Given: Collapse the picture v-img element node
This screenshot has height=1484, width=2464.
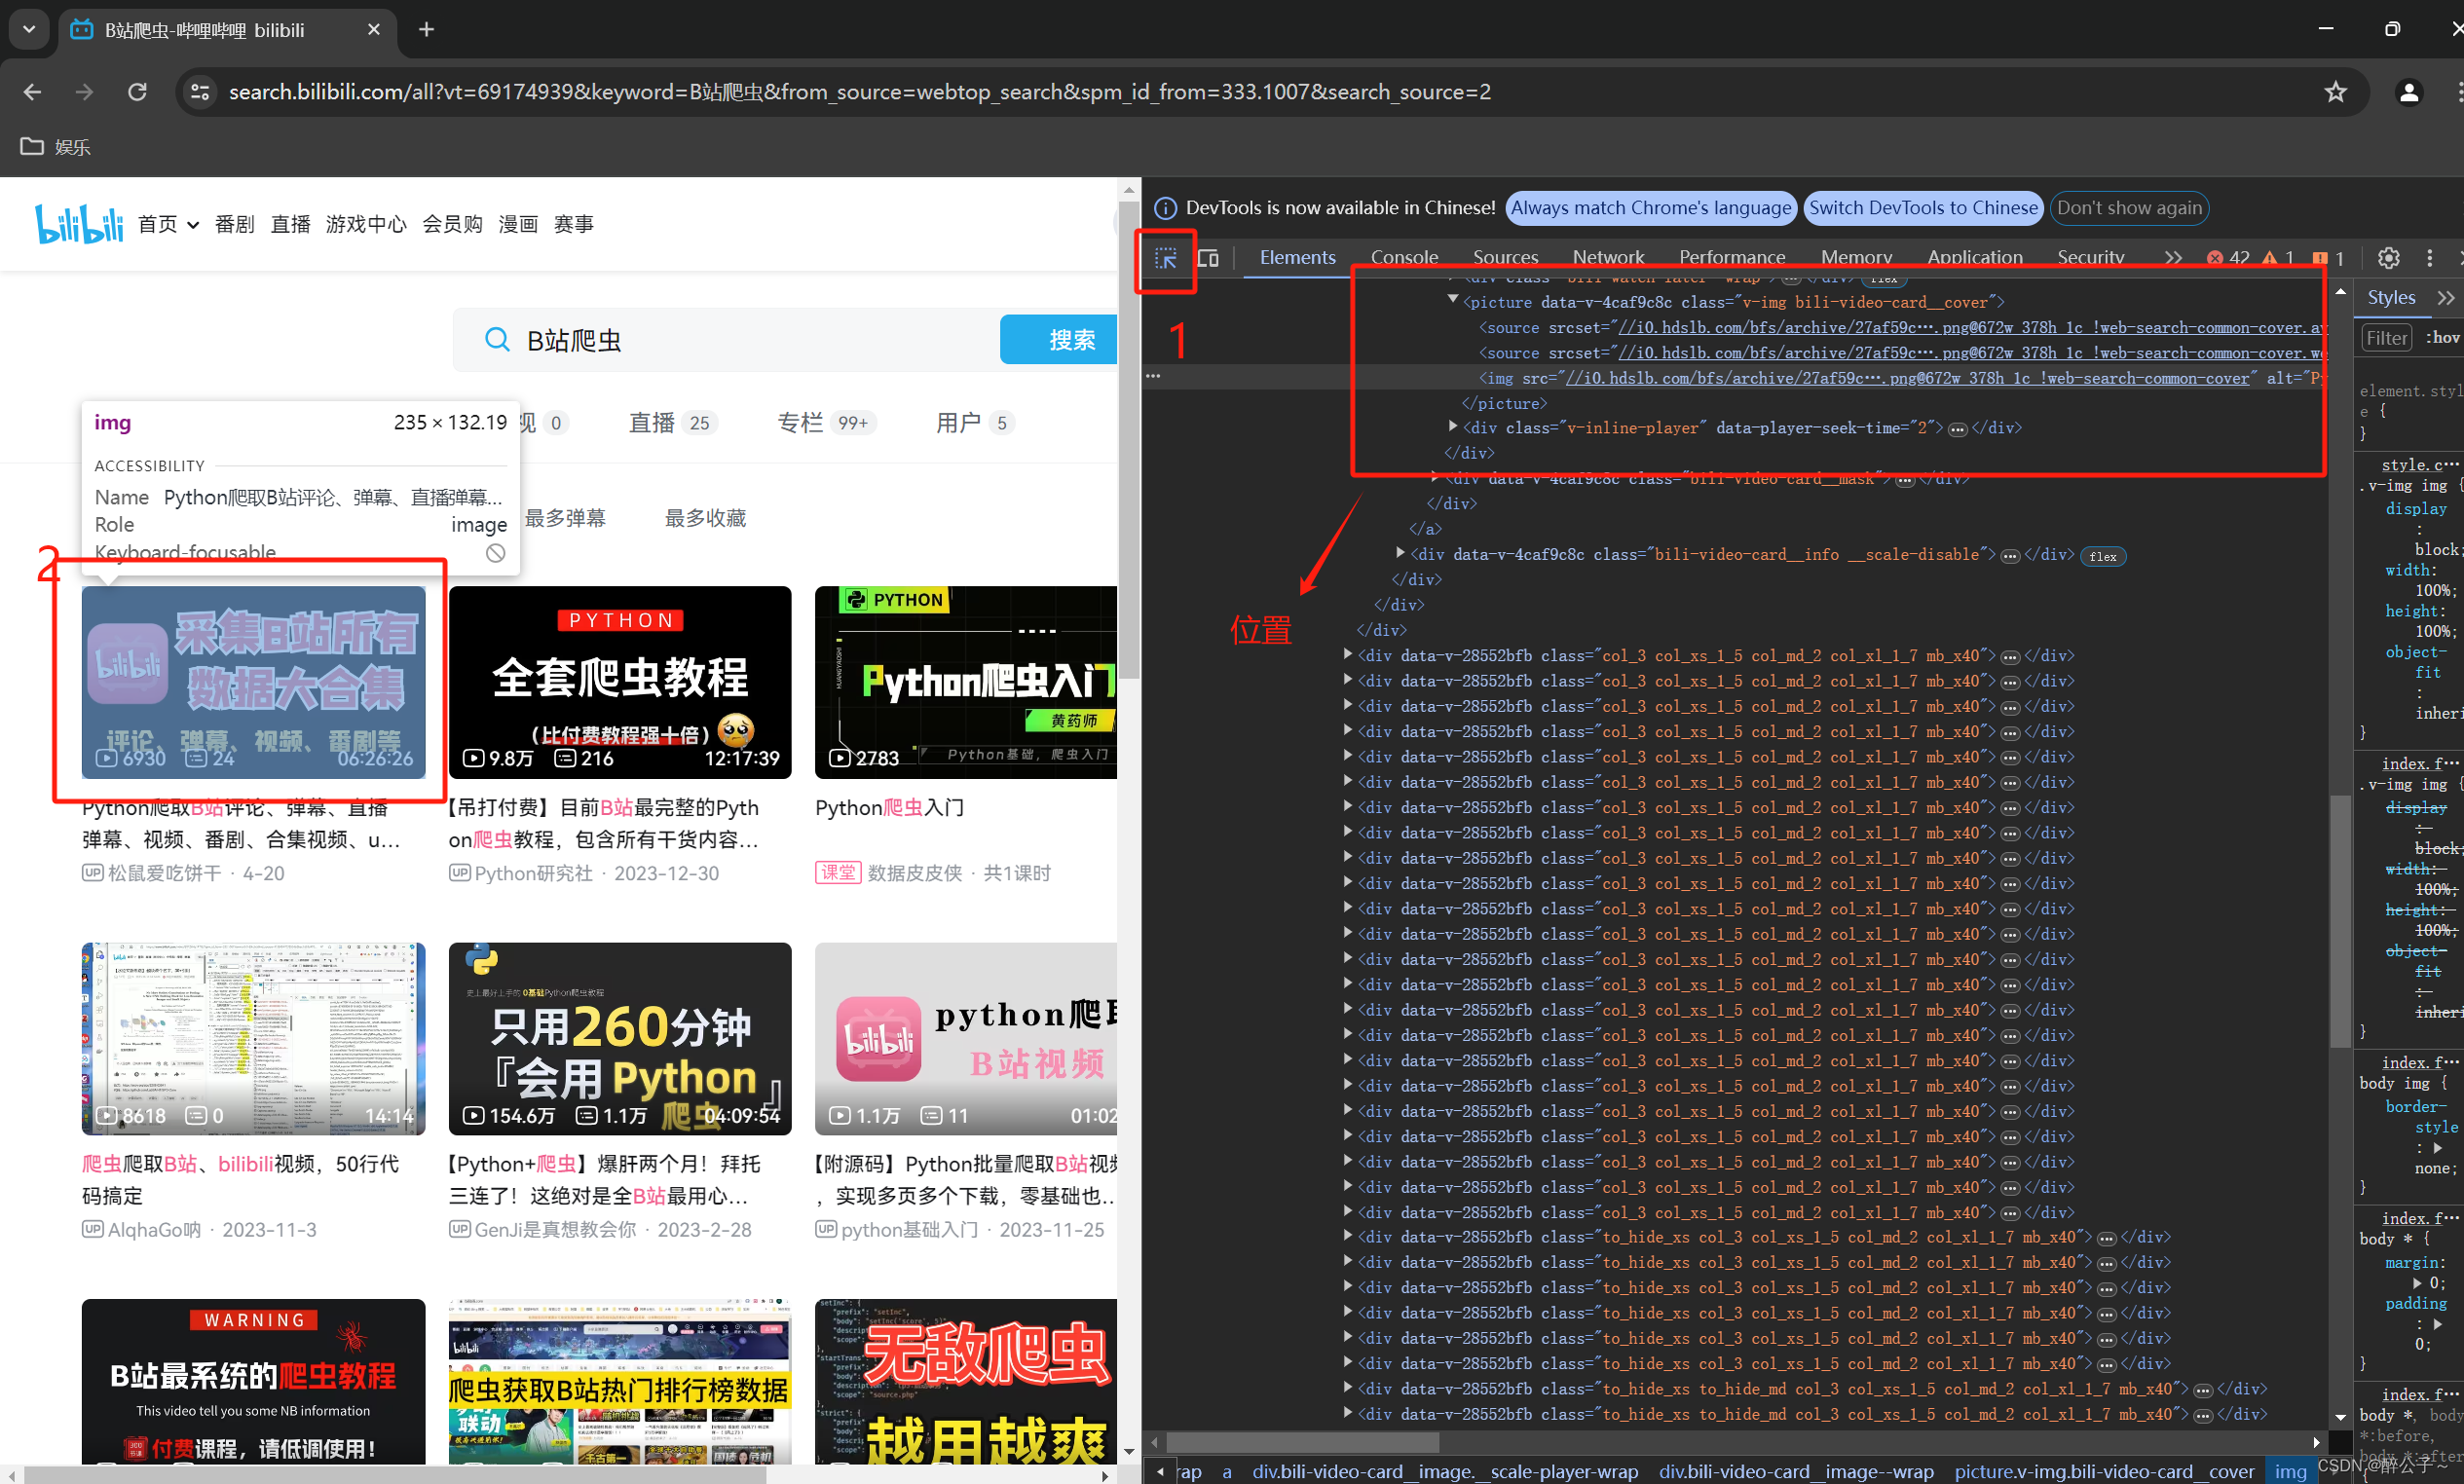Looking at the screenshot, I should pyautogui.click(x=1453, y=301).
